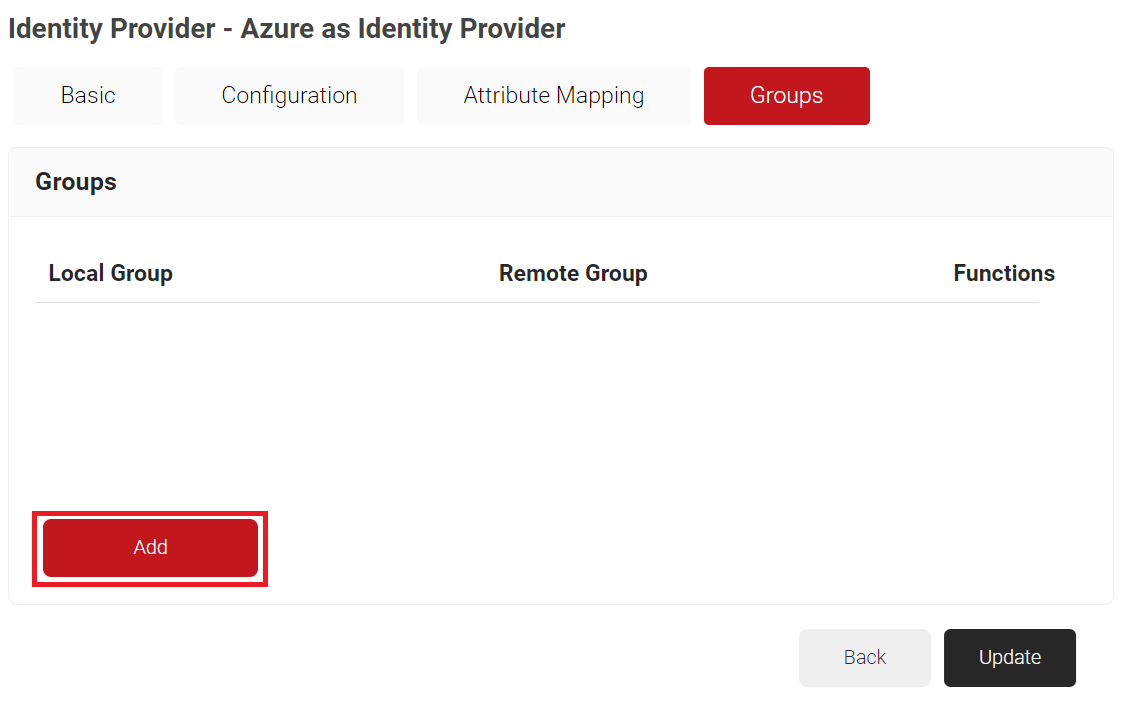Select the active Groups tab

[x=786, y=96]
